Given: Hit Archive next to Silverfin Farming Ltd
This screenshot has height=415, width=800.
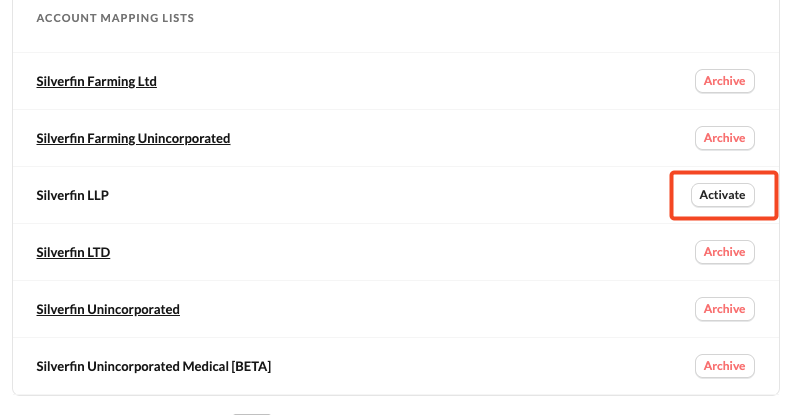Looking at the screenshot, I should coord(724,81).
